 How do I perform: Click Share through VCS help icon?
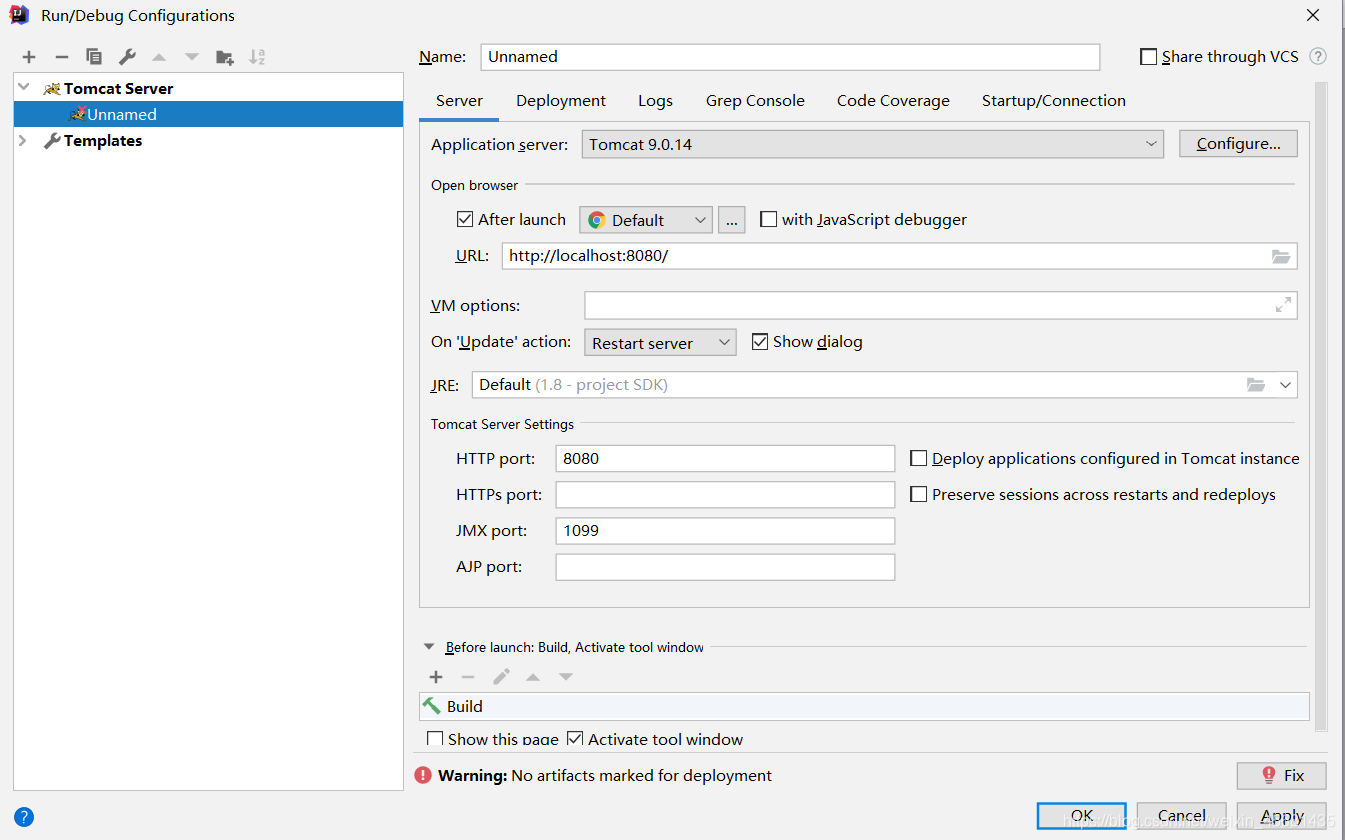pyautogui.click(x=1318, y=56)
